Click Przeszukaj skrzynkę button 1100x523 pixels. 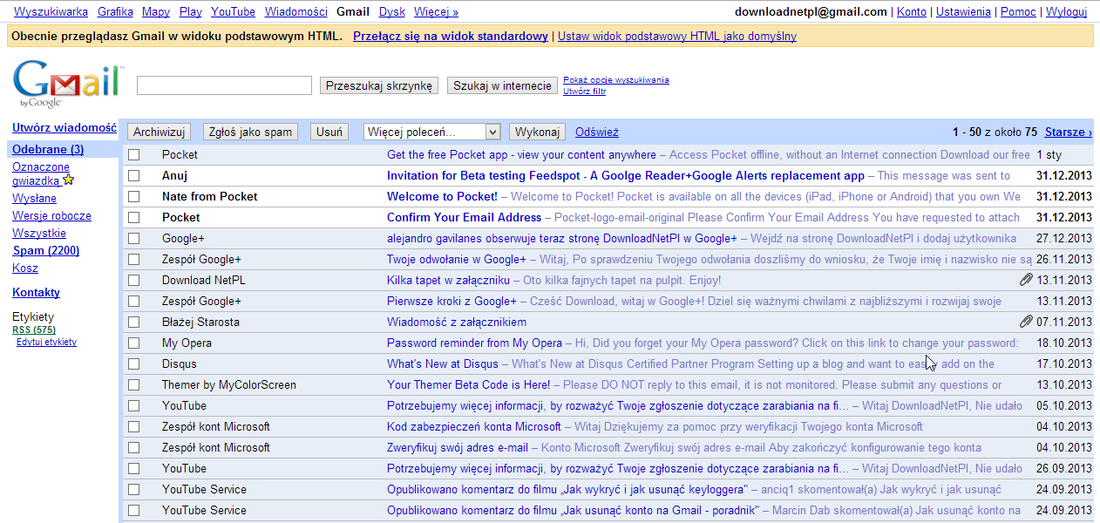pos(380,86)
